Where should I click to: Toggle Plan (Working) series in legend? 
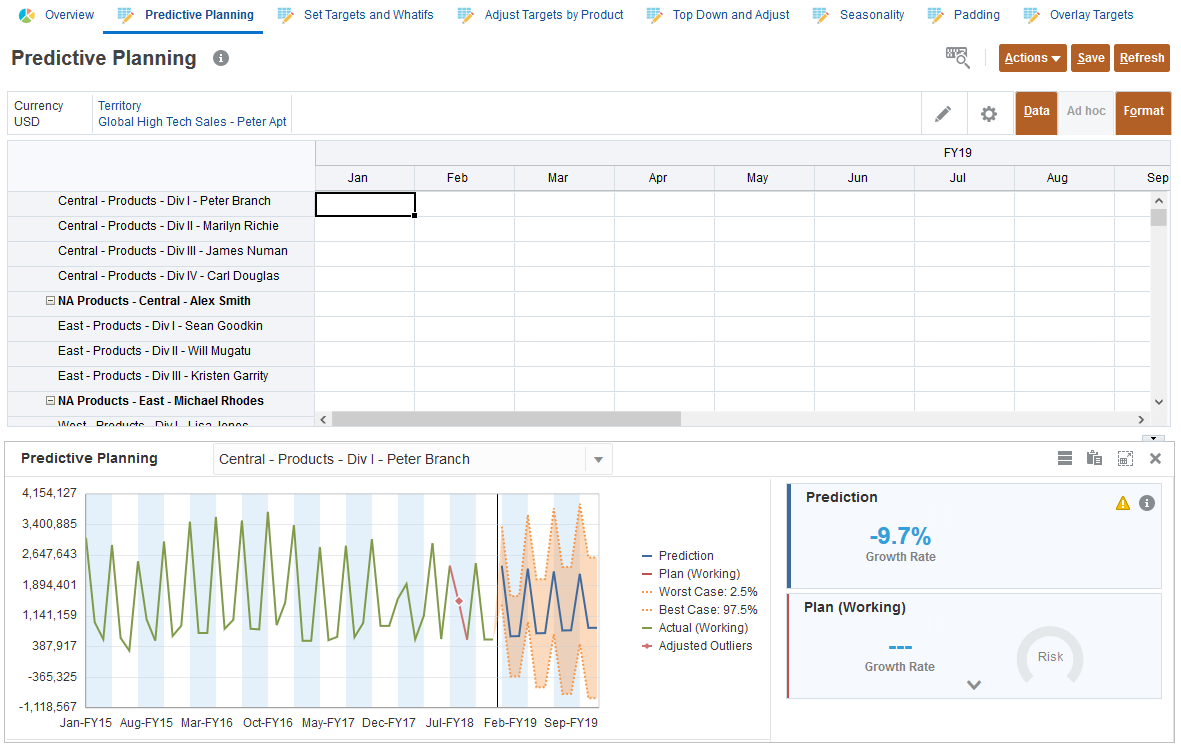(x=691, y=573)
